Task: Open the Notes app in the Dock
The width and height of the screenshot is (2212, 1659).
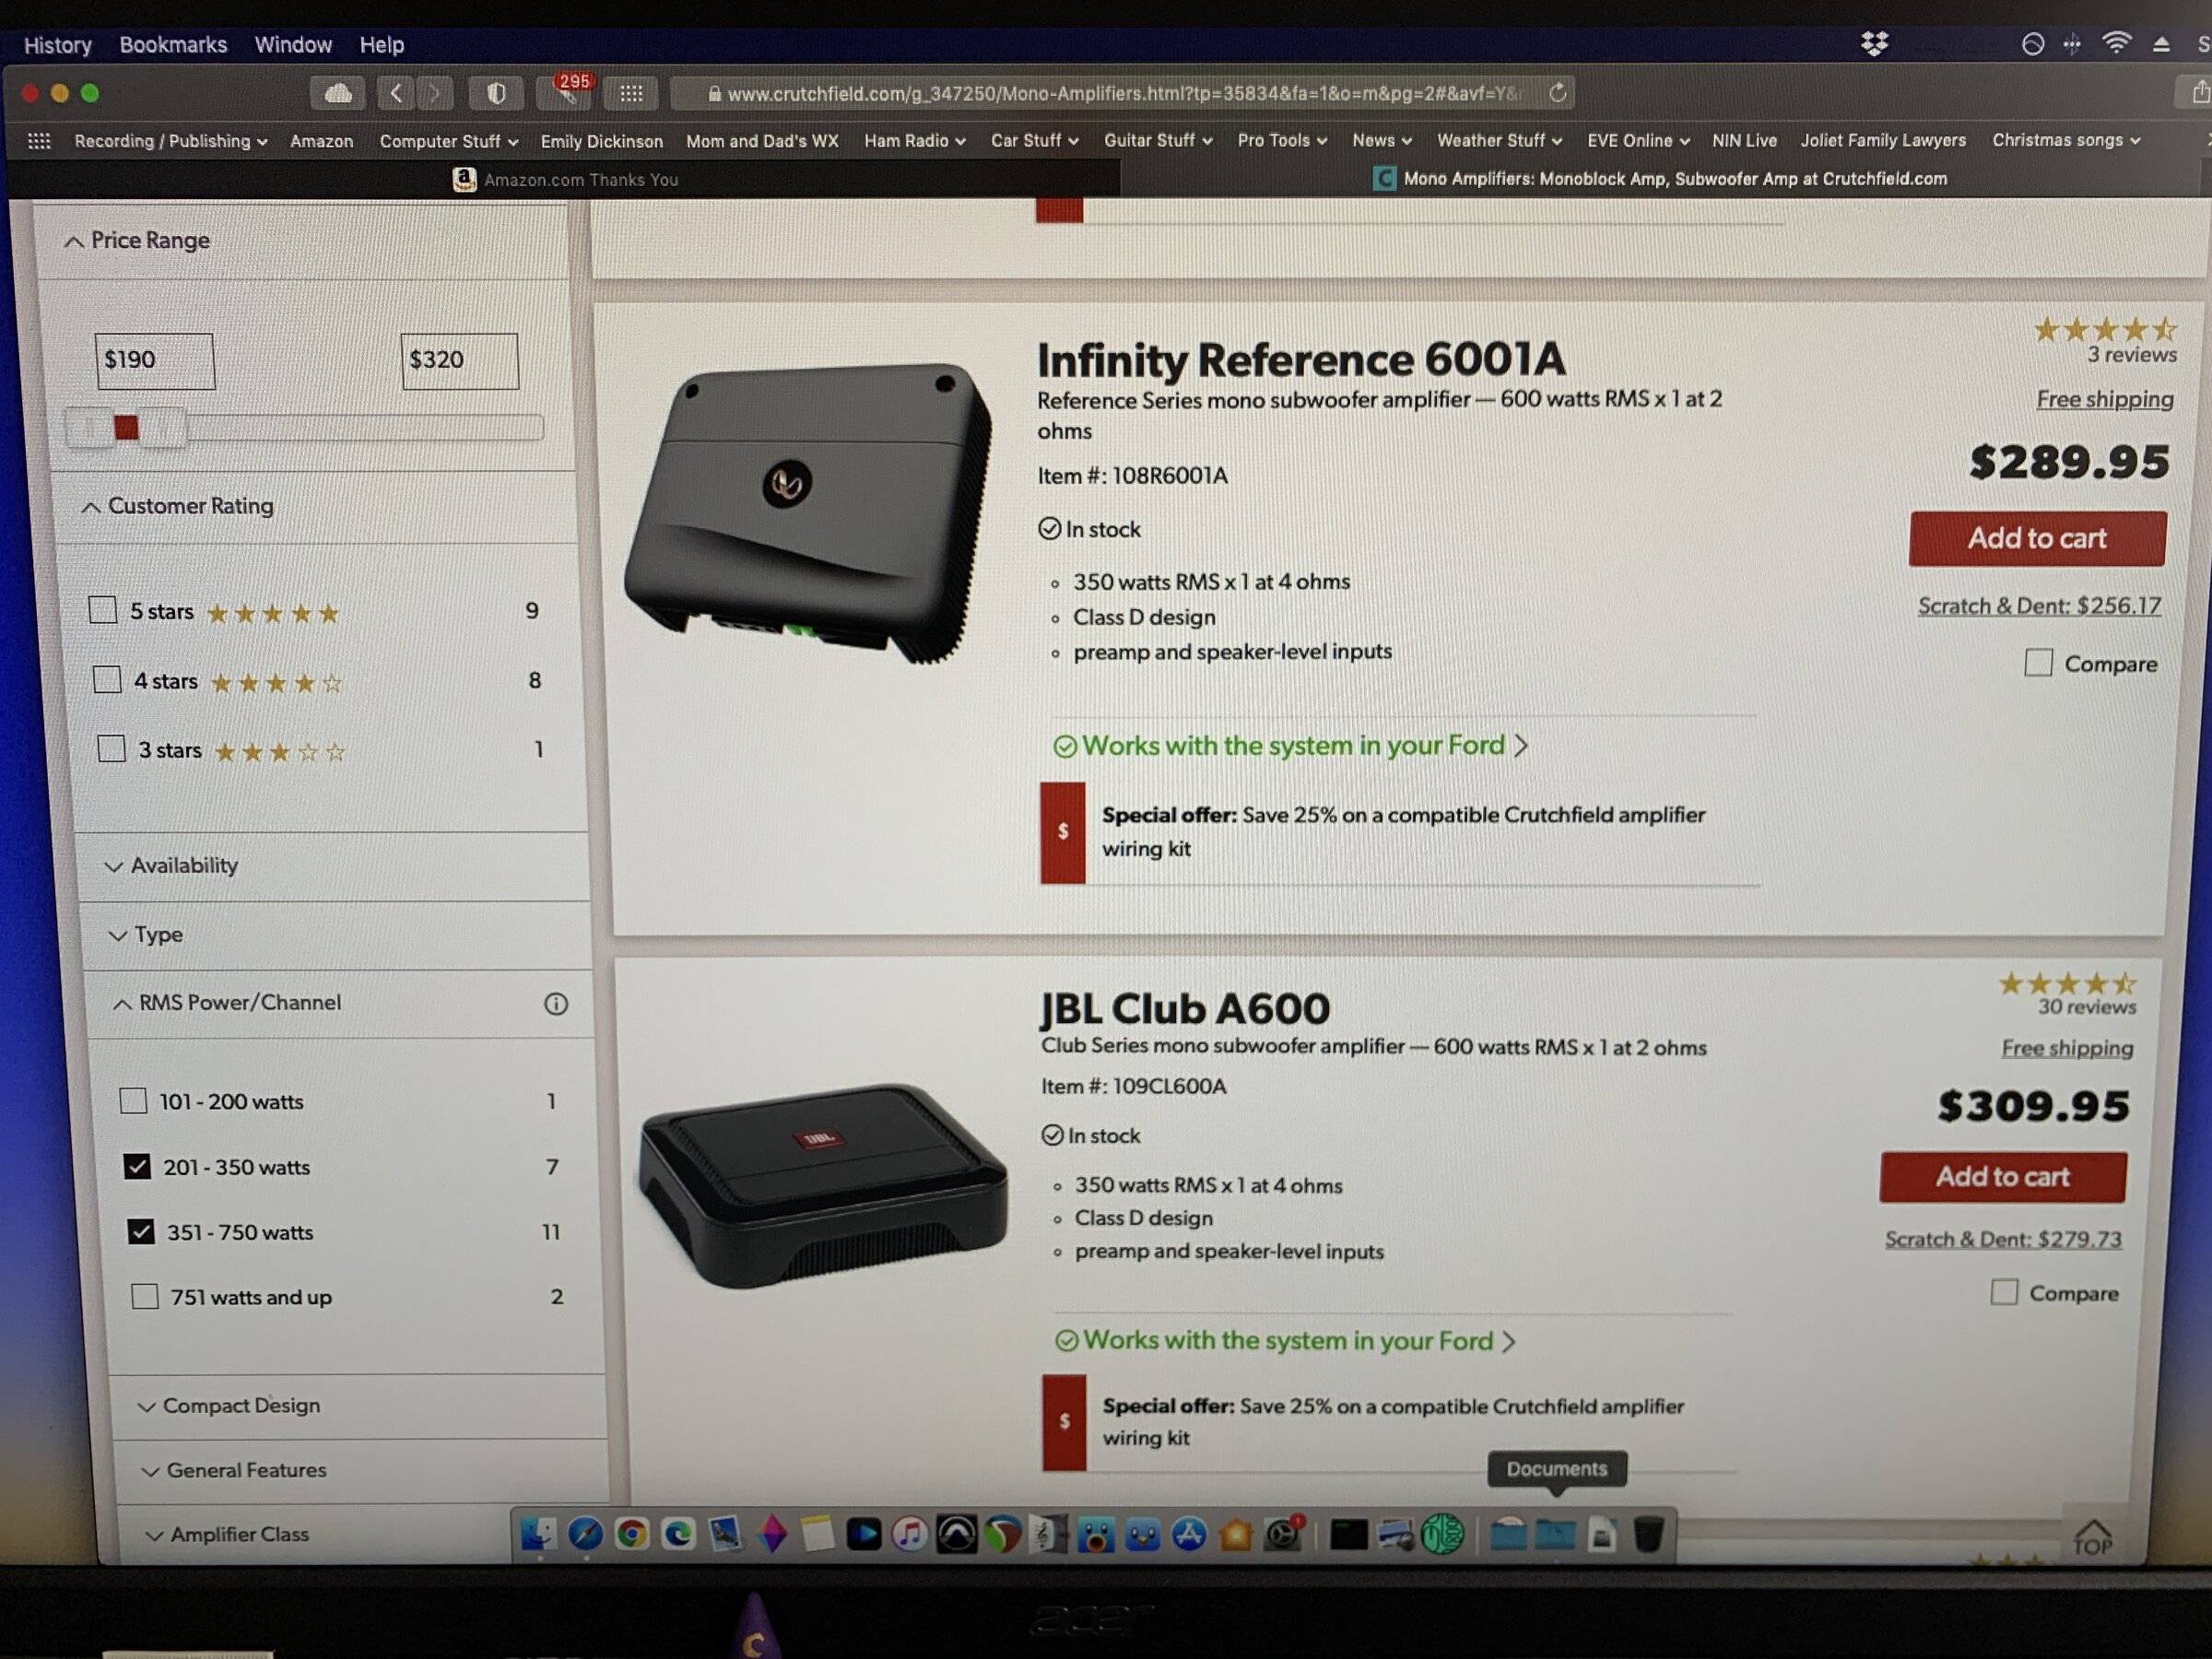Action: [817, 1533]
